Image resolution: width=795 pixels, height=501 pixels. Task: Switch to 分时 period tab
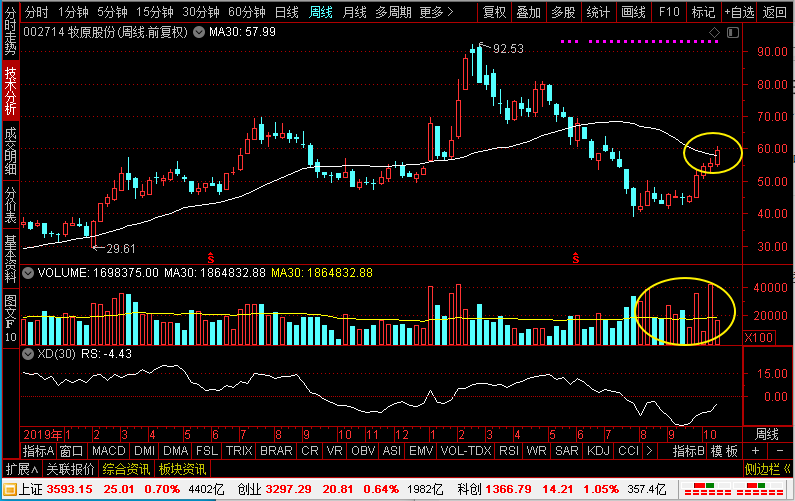click(x=37, y=12)
